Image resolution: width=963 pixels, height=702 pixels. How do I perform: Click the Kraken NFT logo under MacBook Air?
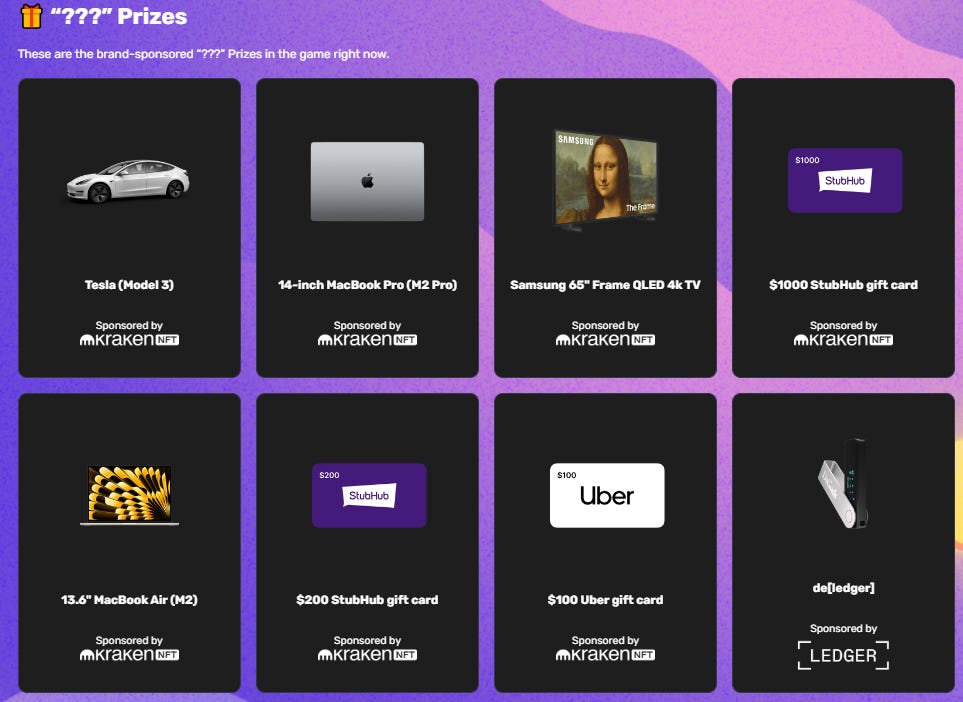[x=130, y=655]
